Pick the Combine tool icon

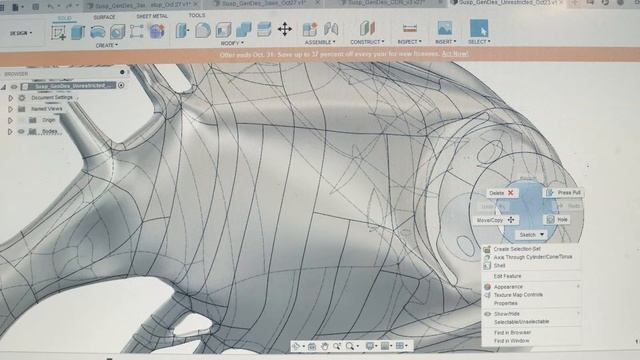[x=244, y=30]
